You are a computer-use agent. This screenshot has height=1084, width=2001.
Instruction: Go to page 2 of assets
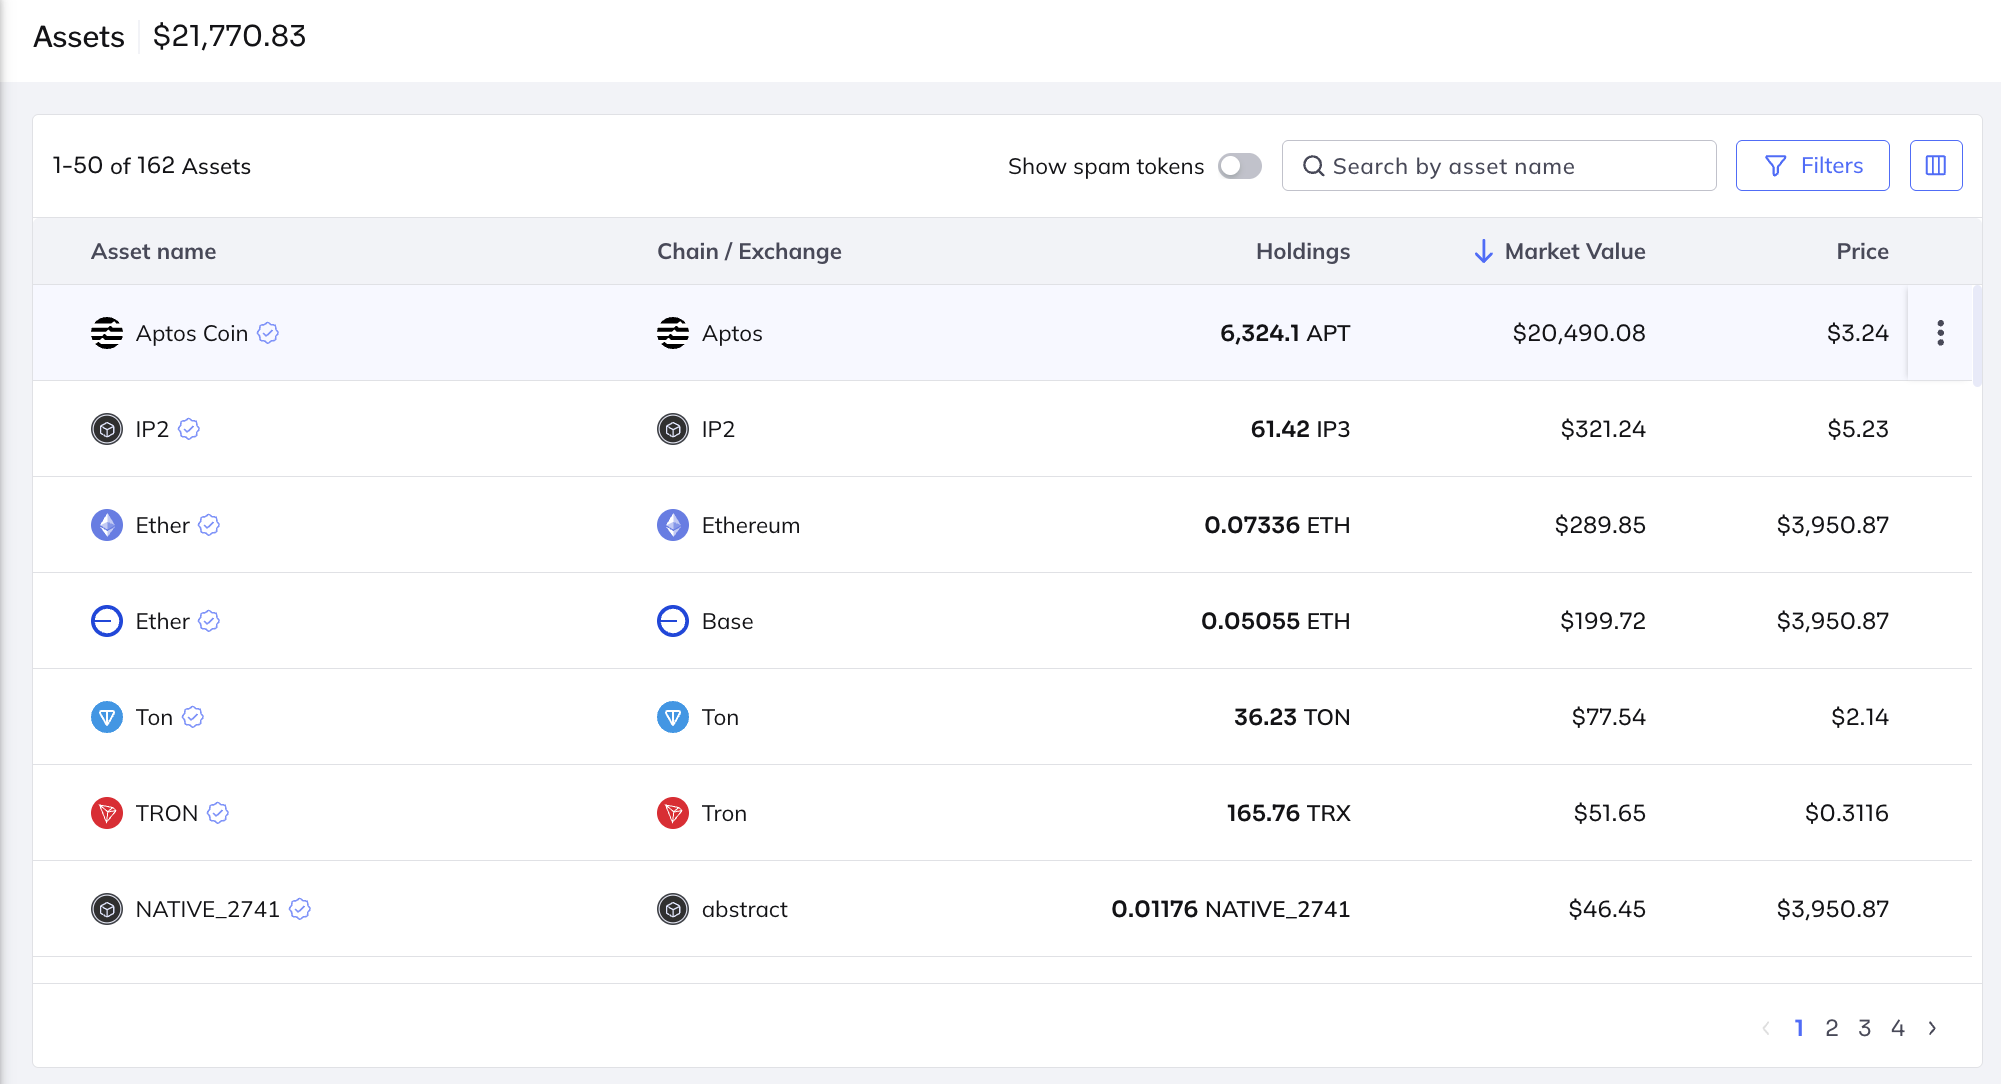pos(1832,1028)
